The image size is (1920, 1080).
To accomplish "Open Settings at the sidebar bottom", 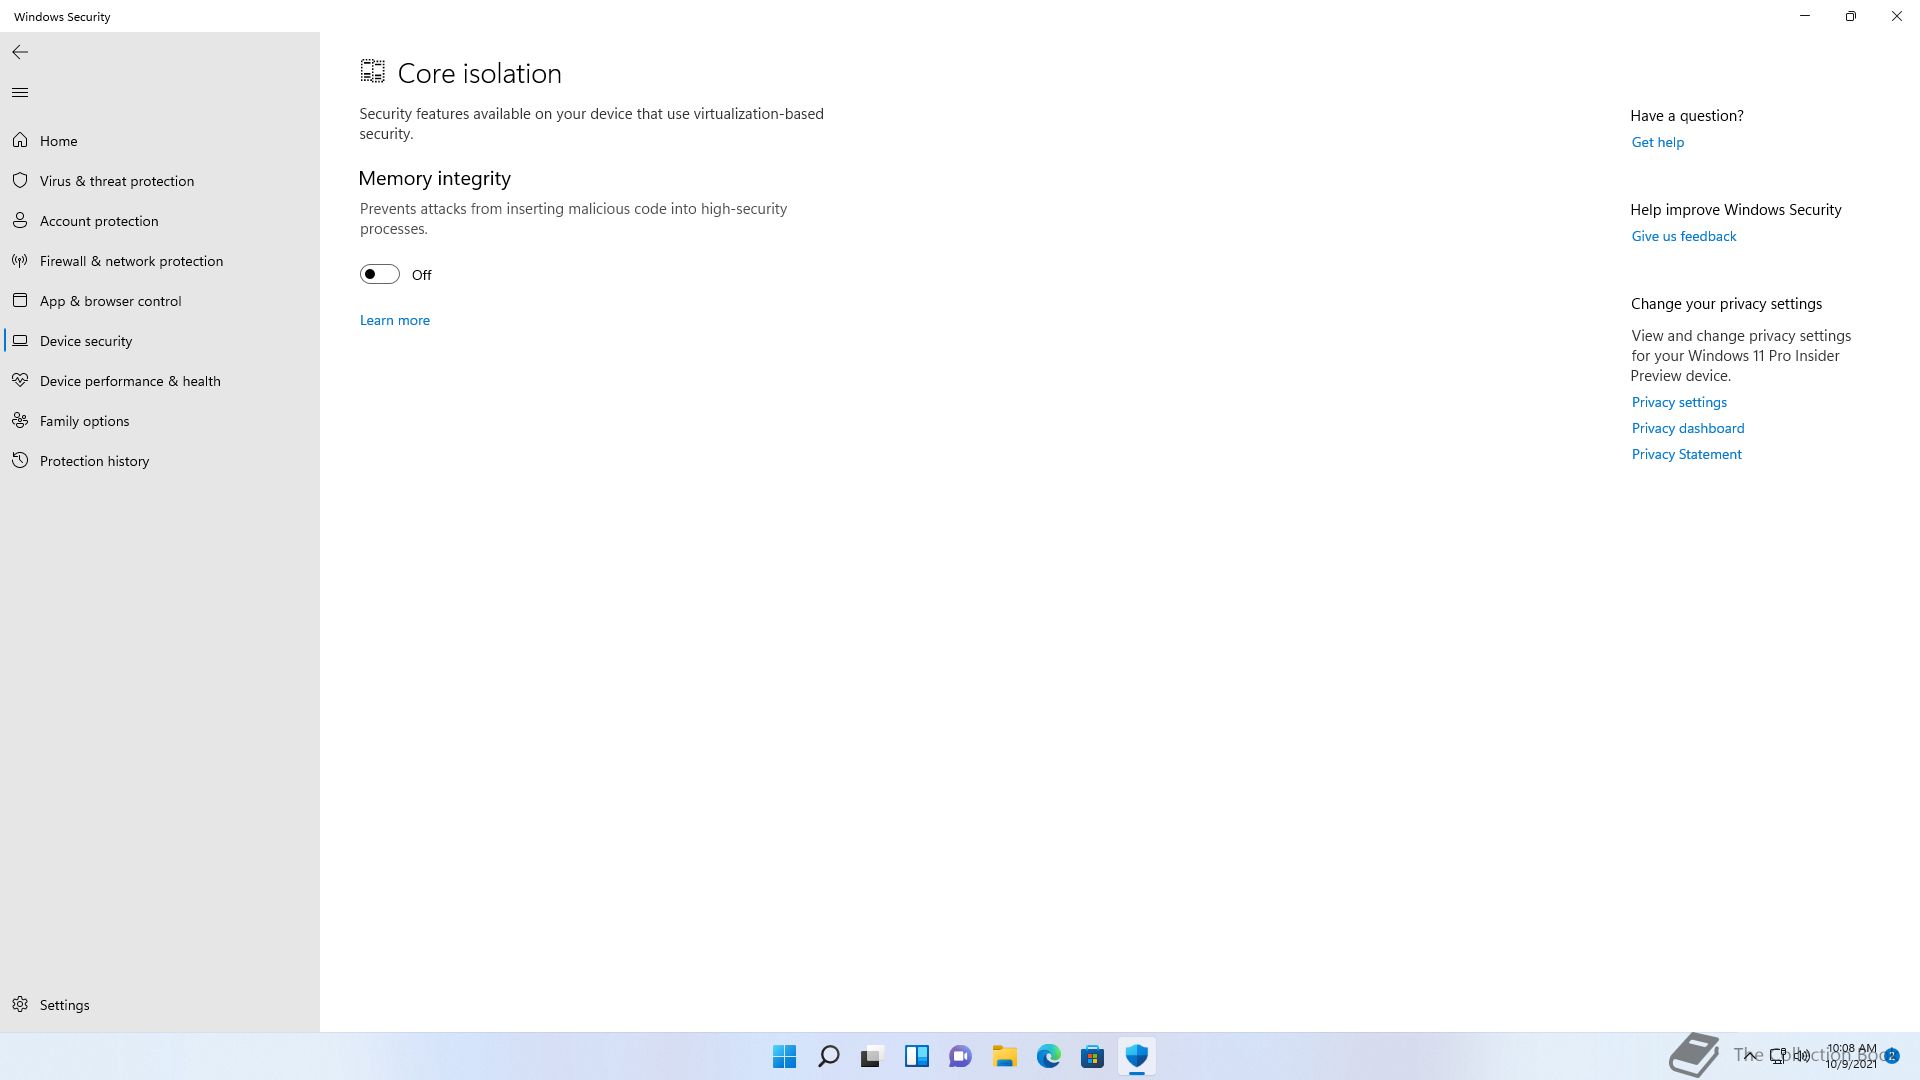I will tap(64, 1005).
